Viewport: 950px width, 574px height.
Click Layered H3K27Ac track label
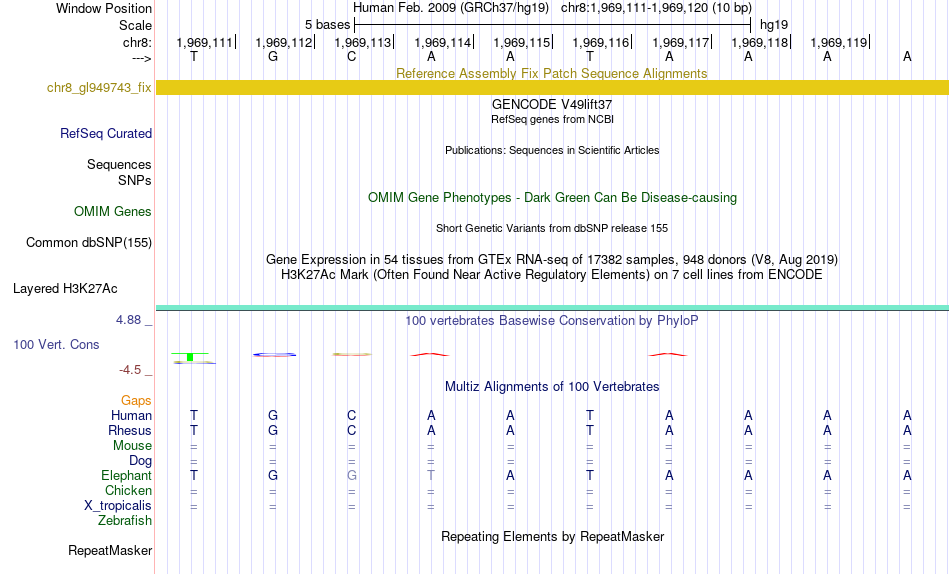[65, 289]
